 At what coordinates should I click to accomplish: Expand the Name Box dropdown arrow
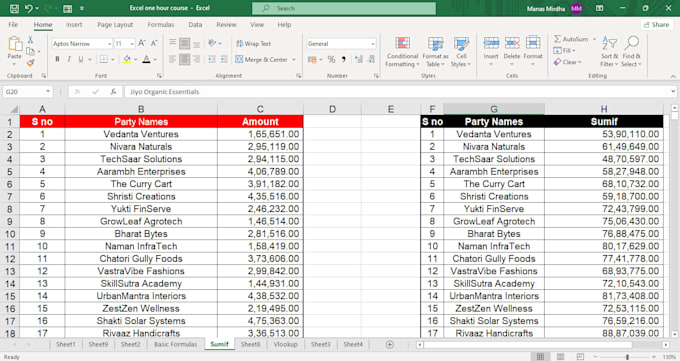click(48, 92)
